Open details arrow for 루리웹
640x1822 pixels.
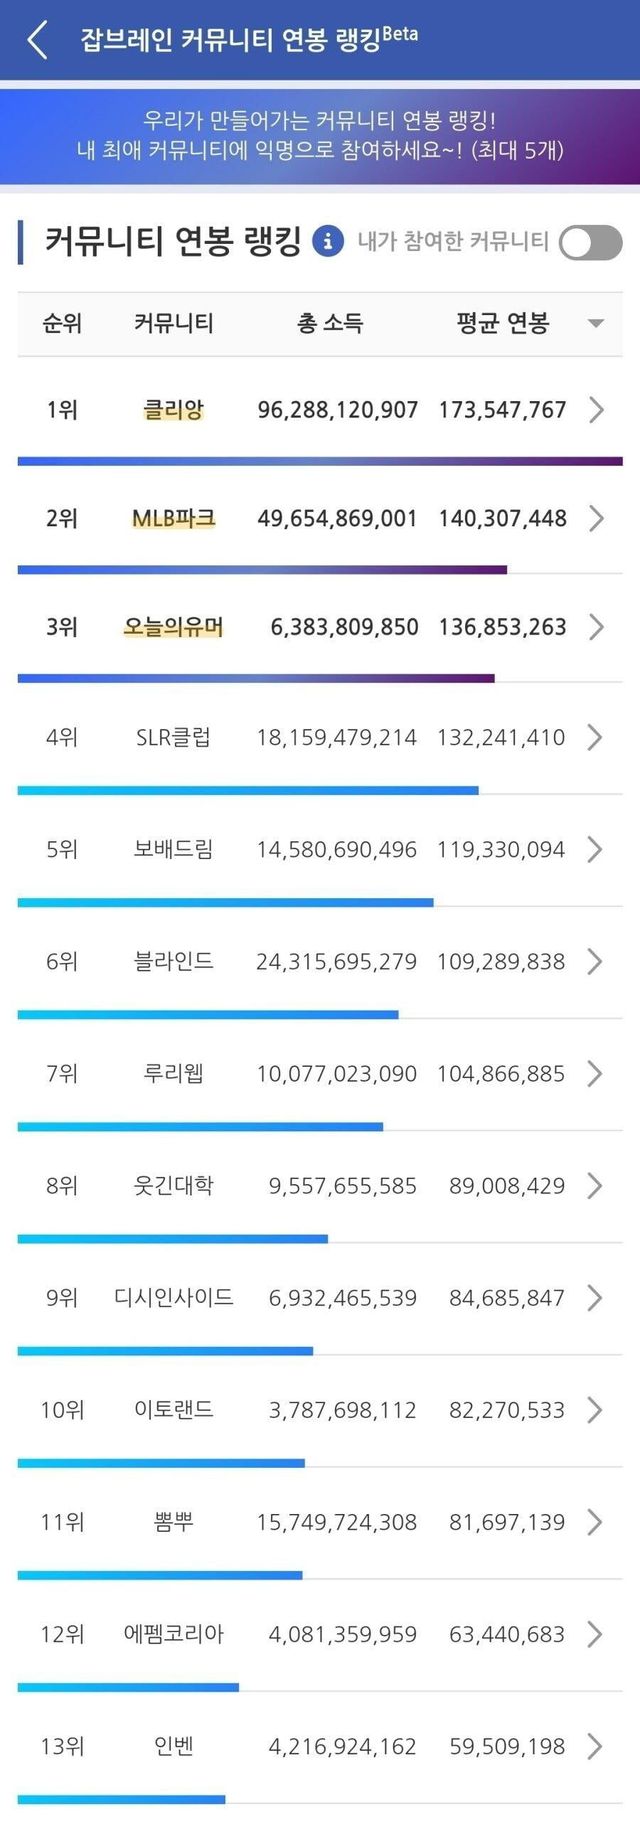596,1074
